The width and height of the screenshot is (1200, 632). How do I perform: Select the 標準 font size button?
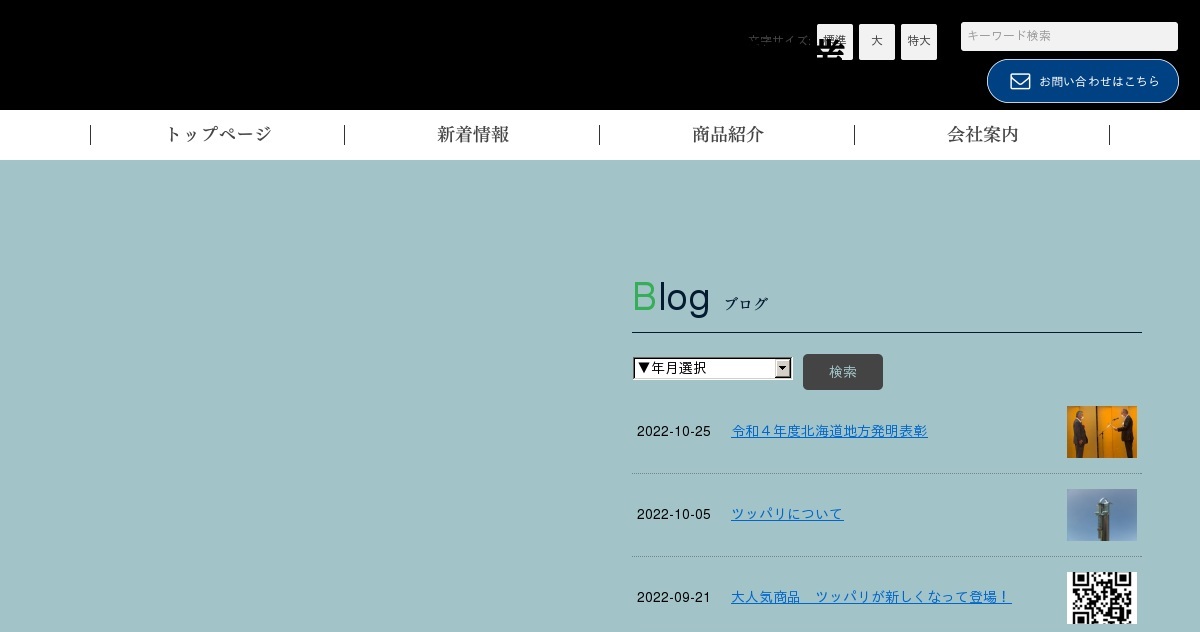pos(834,42)
